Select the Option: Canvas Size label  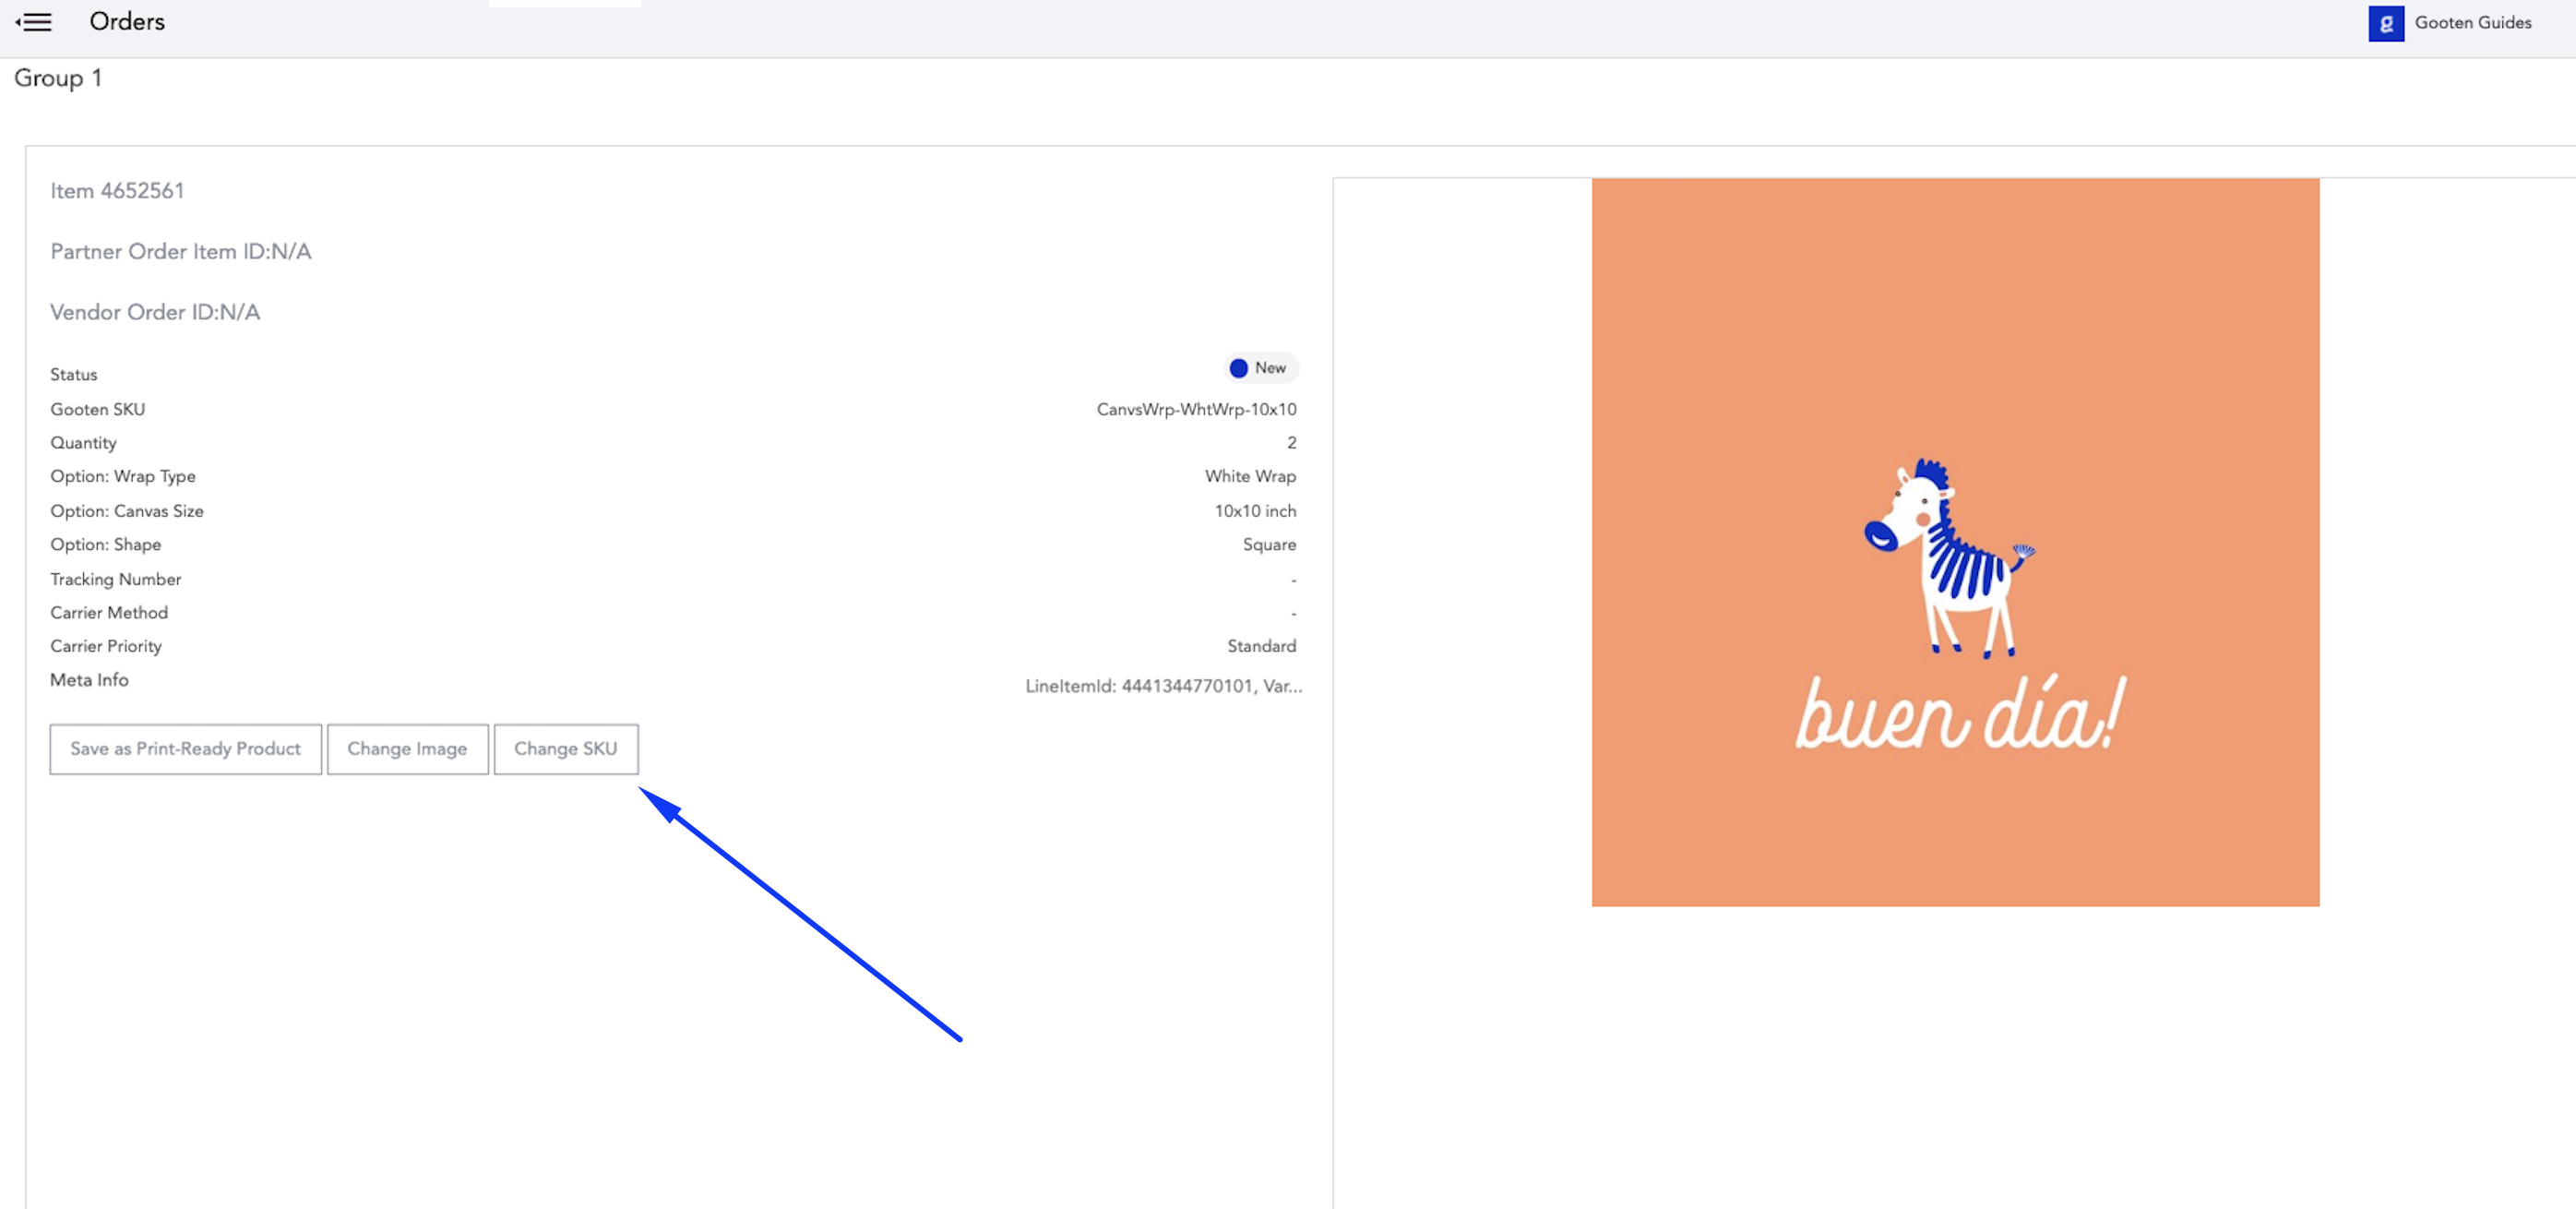point(127,511)
